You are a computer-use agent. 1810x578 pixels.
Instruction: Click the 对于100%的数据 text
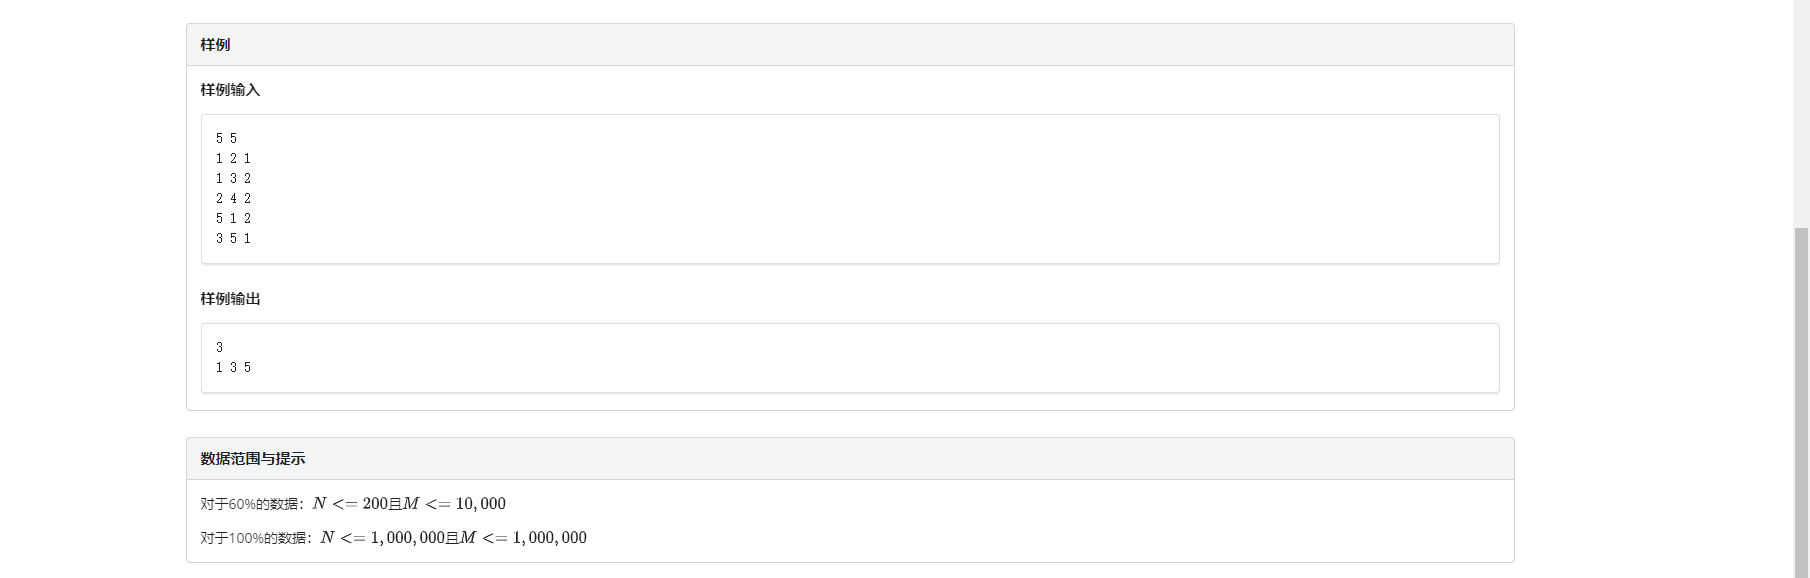pyautogui.click(x=256, y=538)
